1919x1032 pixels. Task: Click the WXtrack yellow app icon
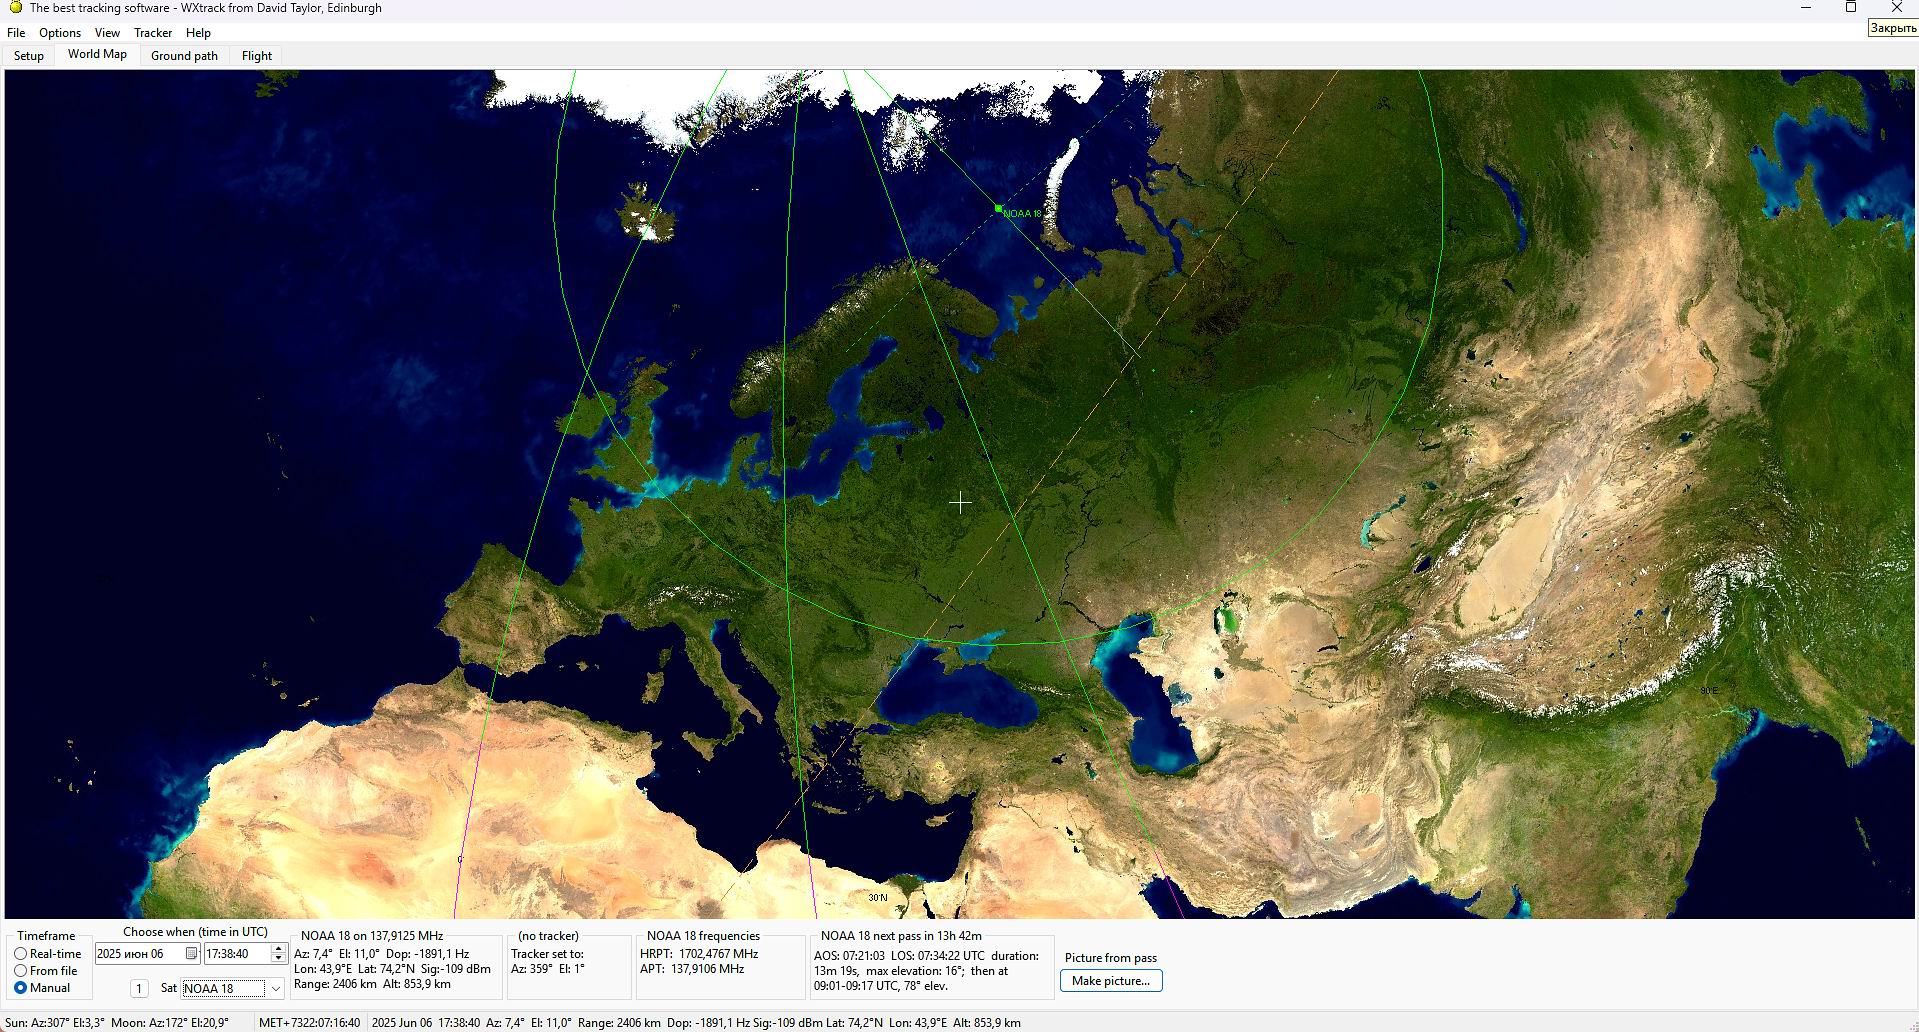[15, 8]
